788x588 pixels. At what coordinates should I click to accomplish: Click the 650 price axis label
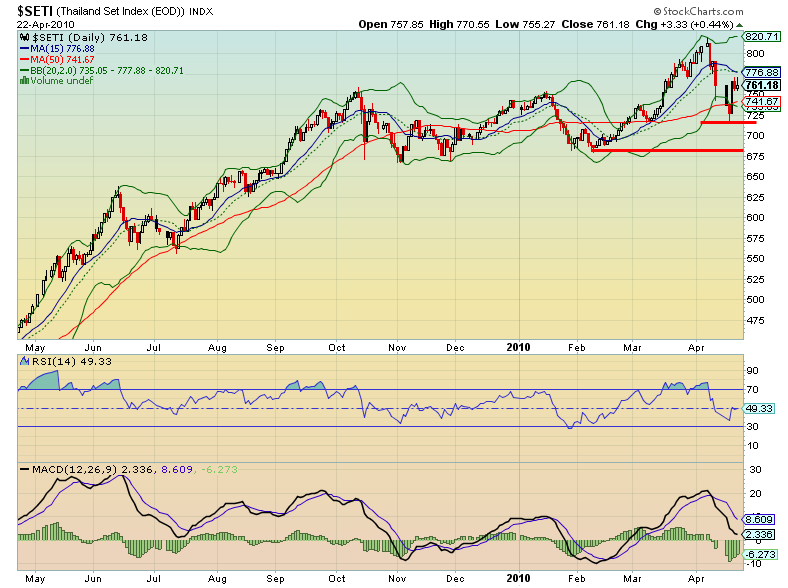tap(755, 177)
